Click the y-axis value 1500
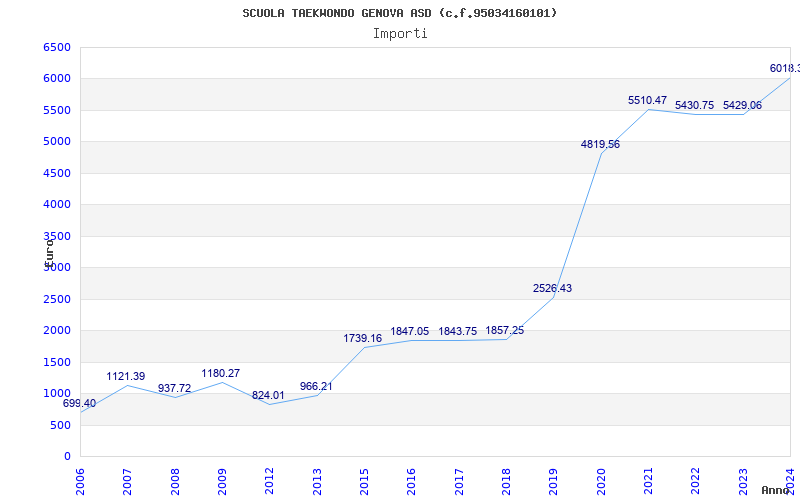The image size is (800, 500). coord(57,362)
